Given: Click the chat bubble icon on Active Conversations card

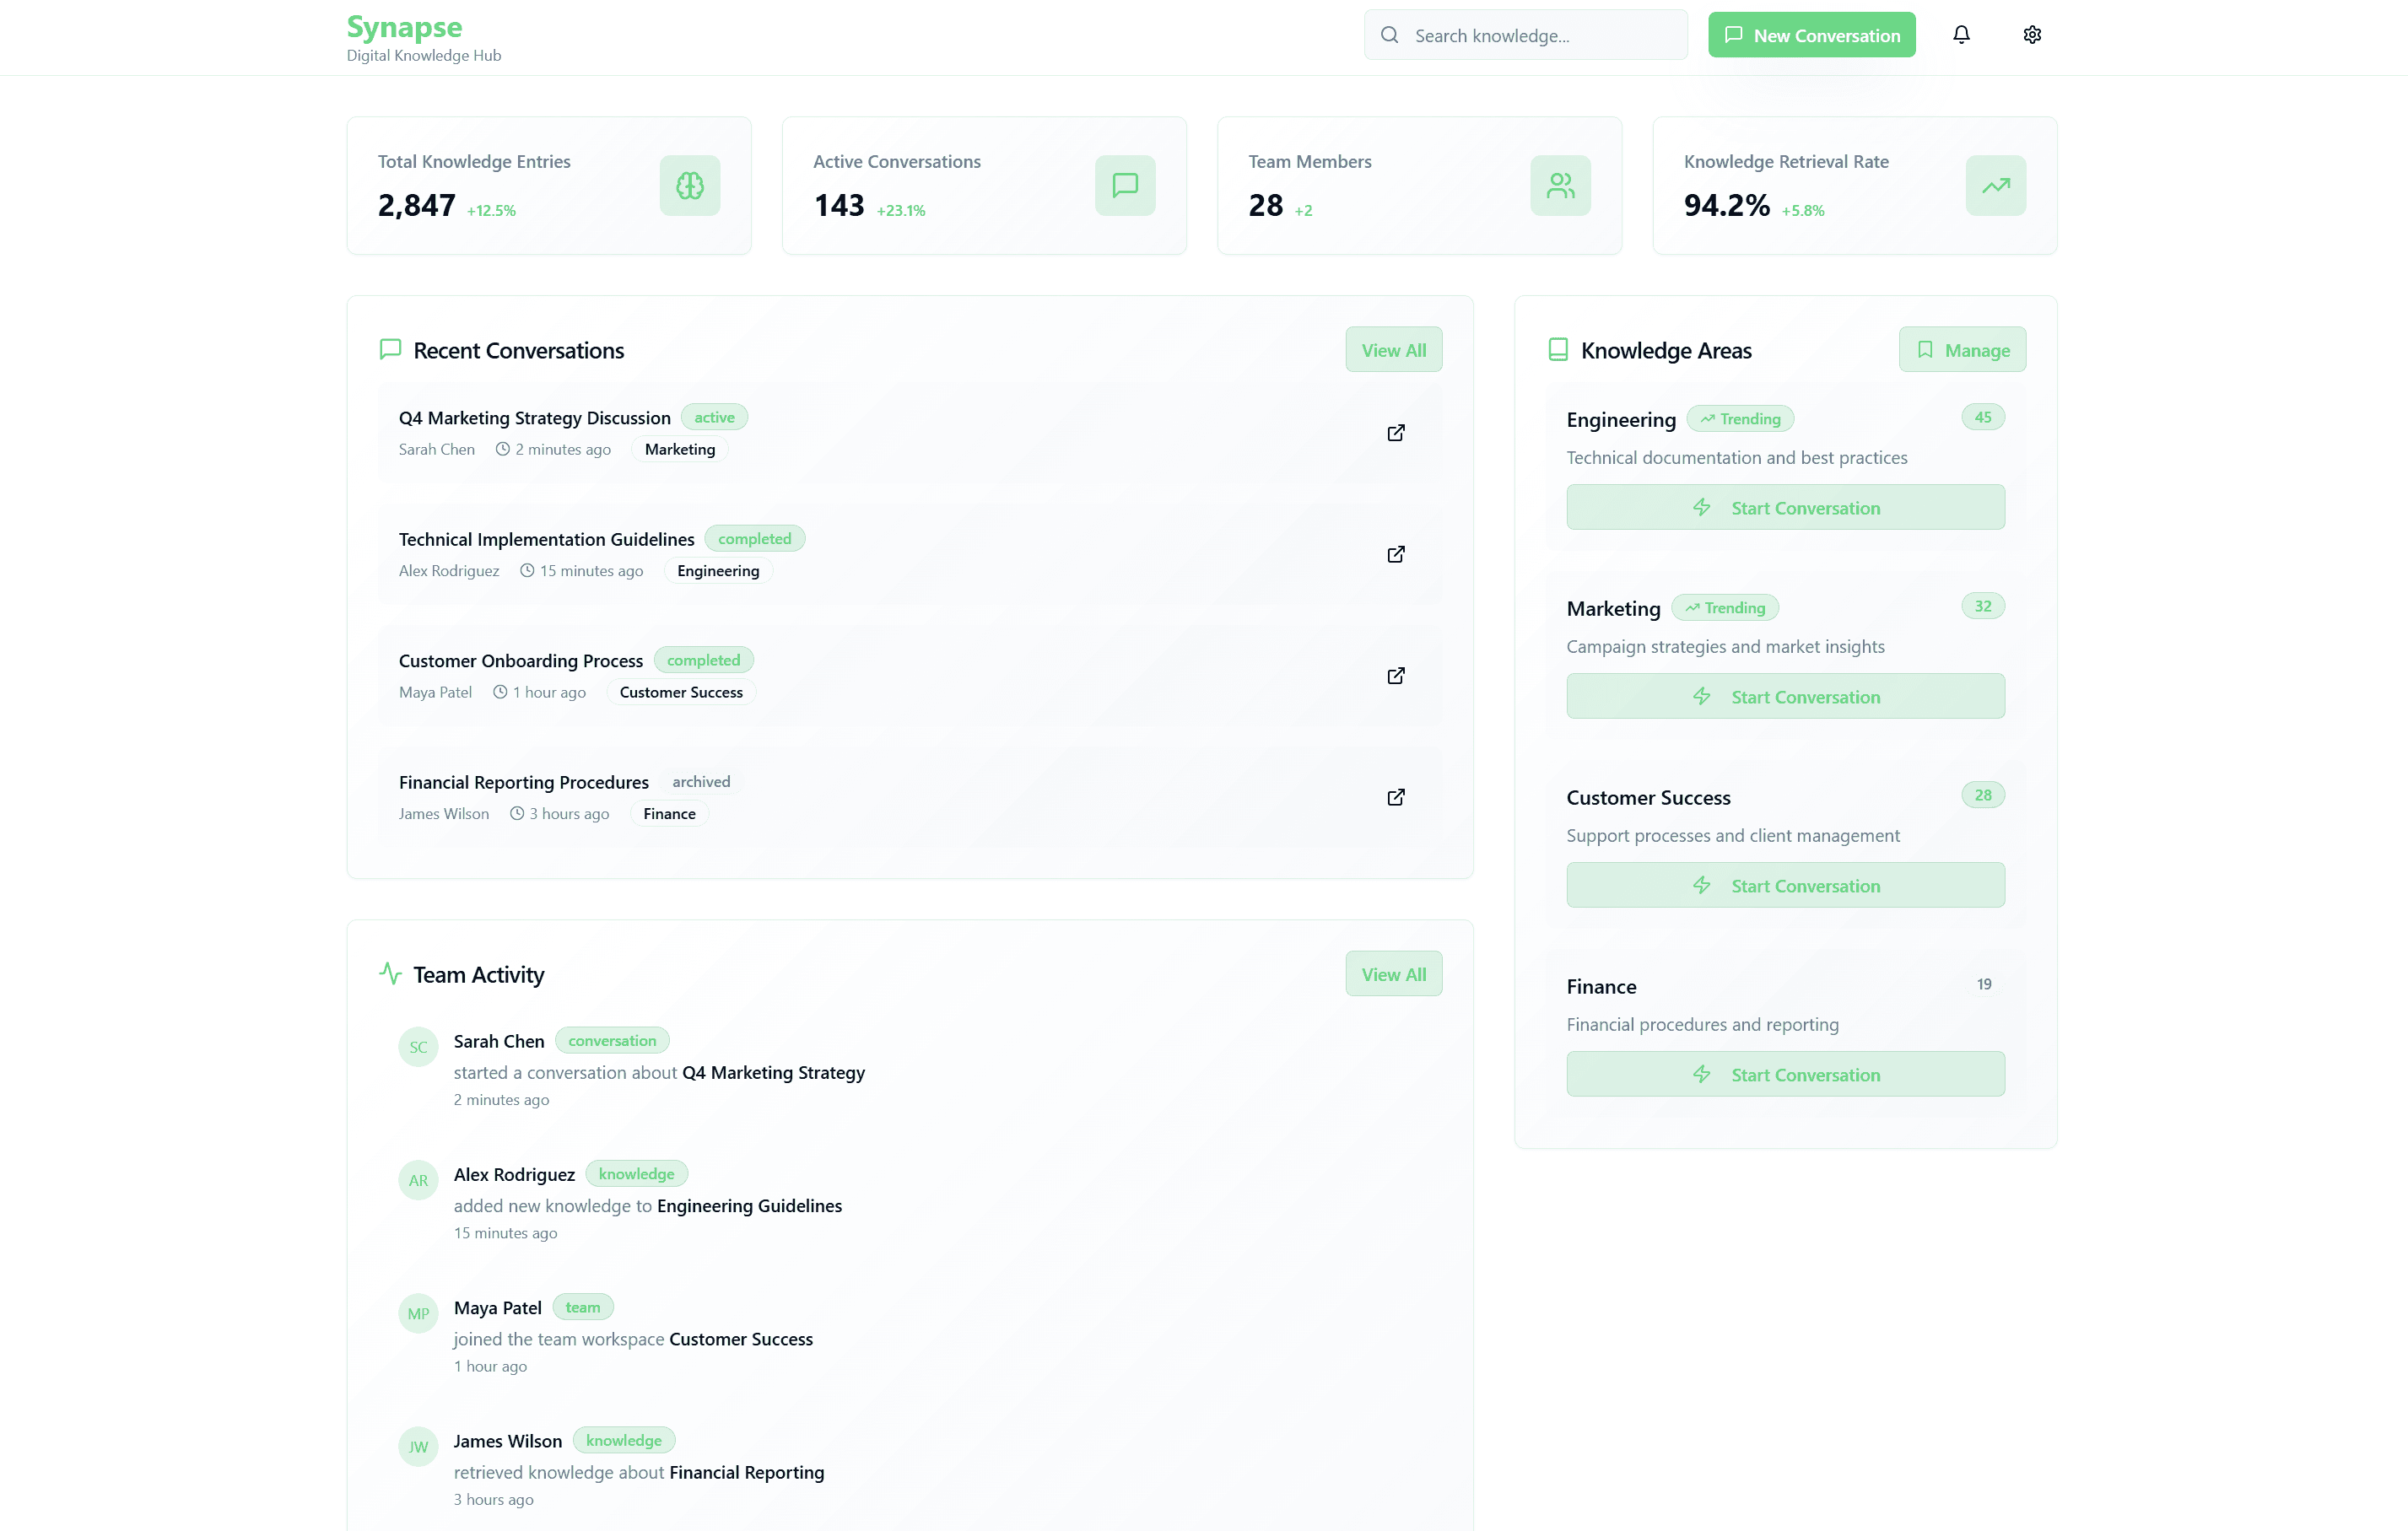Looking at the screenshot, I should click(1125, 185).
